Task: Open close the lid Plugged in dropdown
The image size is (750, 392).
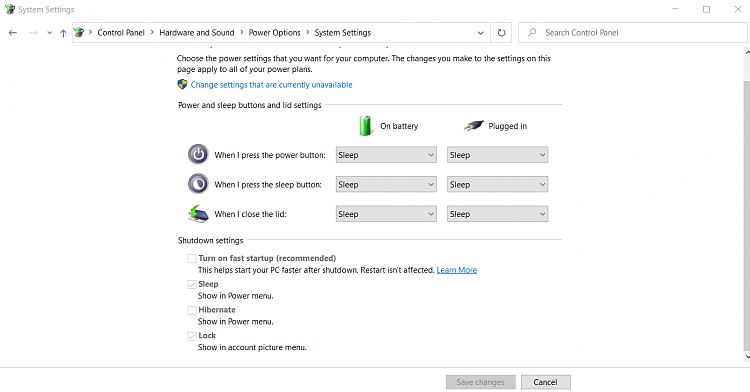Action: 497,214
